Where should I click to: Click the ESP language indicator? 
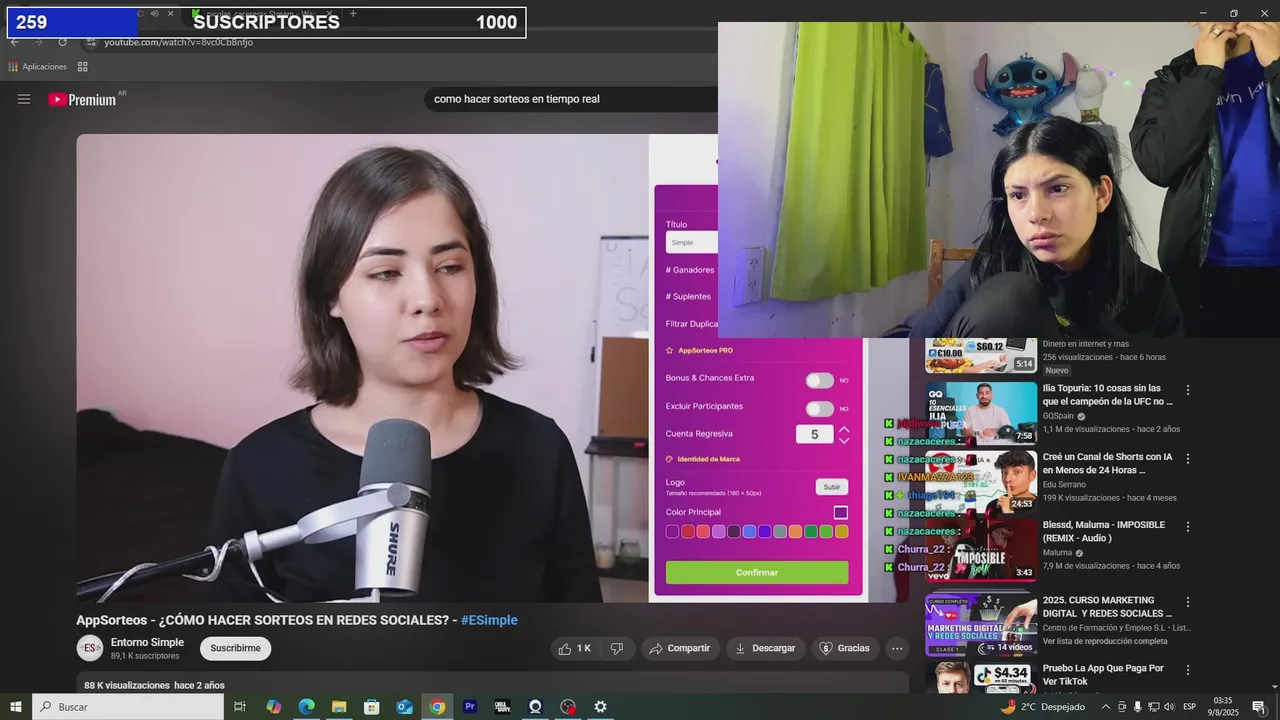1190,707
